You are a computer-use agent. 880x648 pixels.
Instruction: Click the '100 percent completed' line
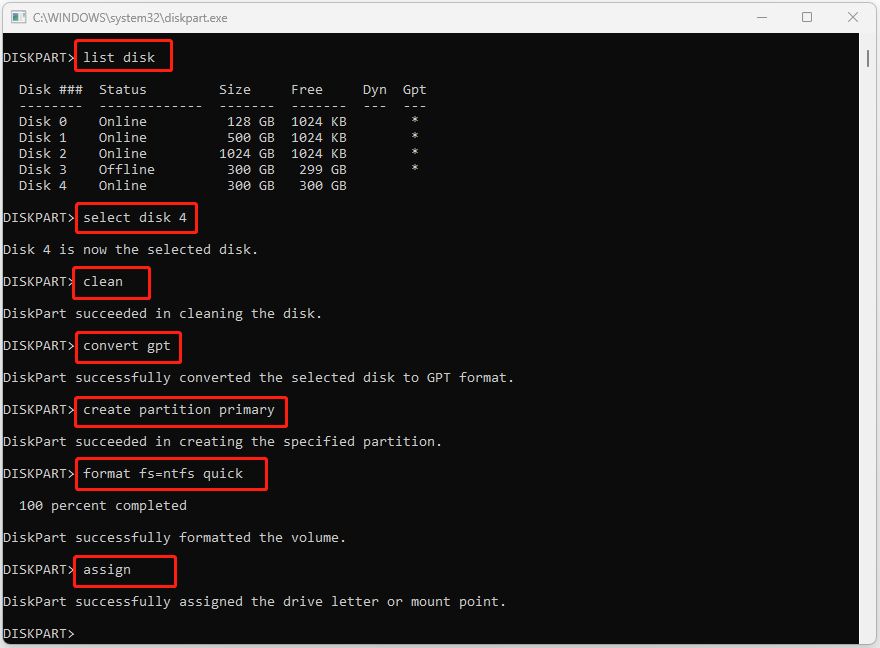[103, 505]
